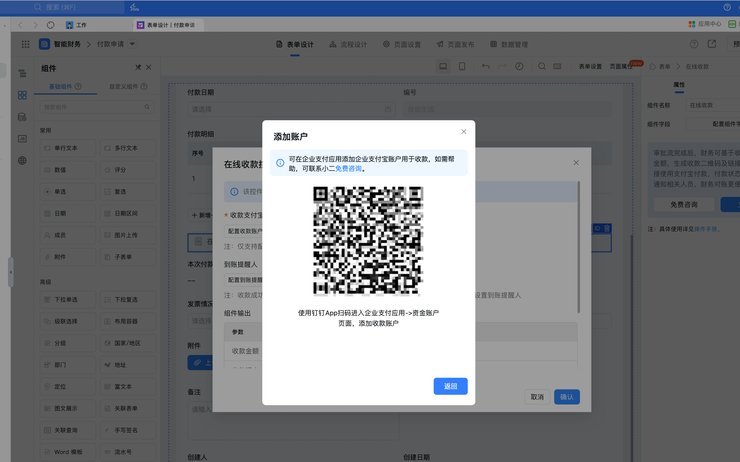Select the 复选 checkbox component
This screenshot has height=462, width=740.
pyautogui.click(x=127, y=192)
